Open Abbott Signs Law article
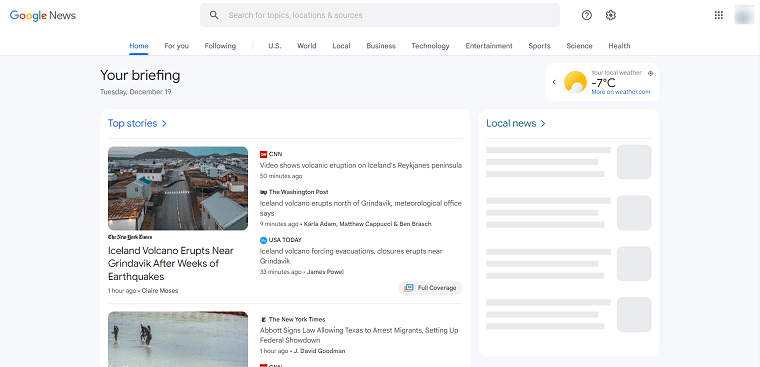 point(359,335)
